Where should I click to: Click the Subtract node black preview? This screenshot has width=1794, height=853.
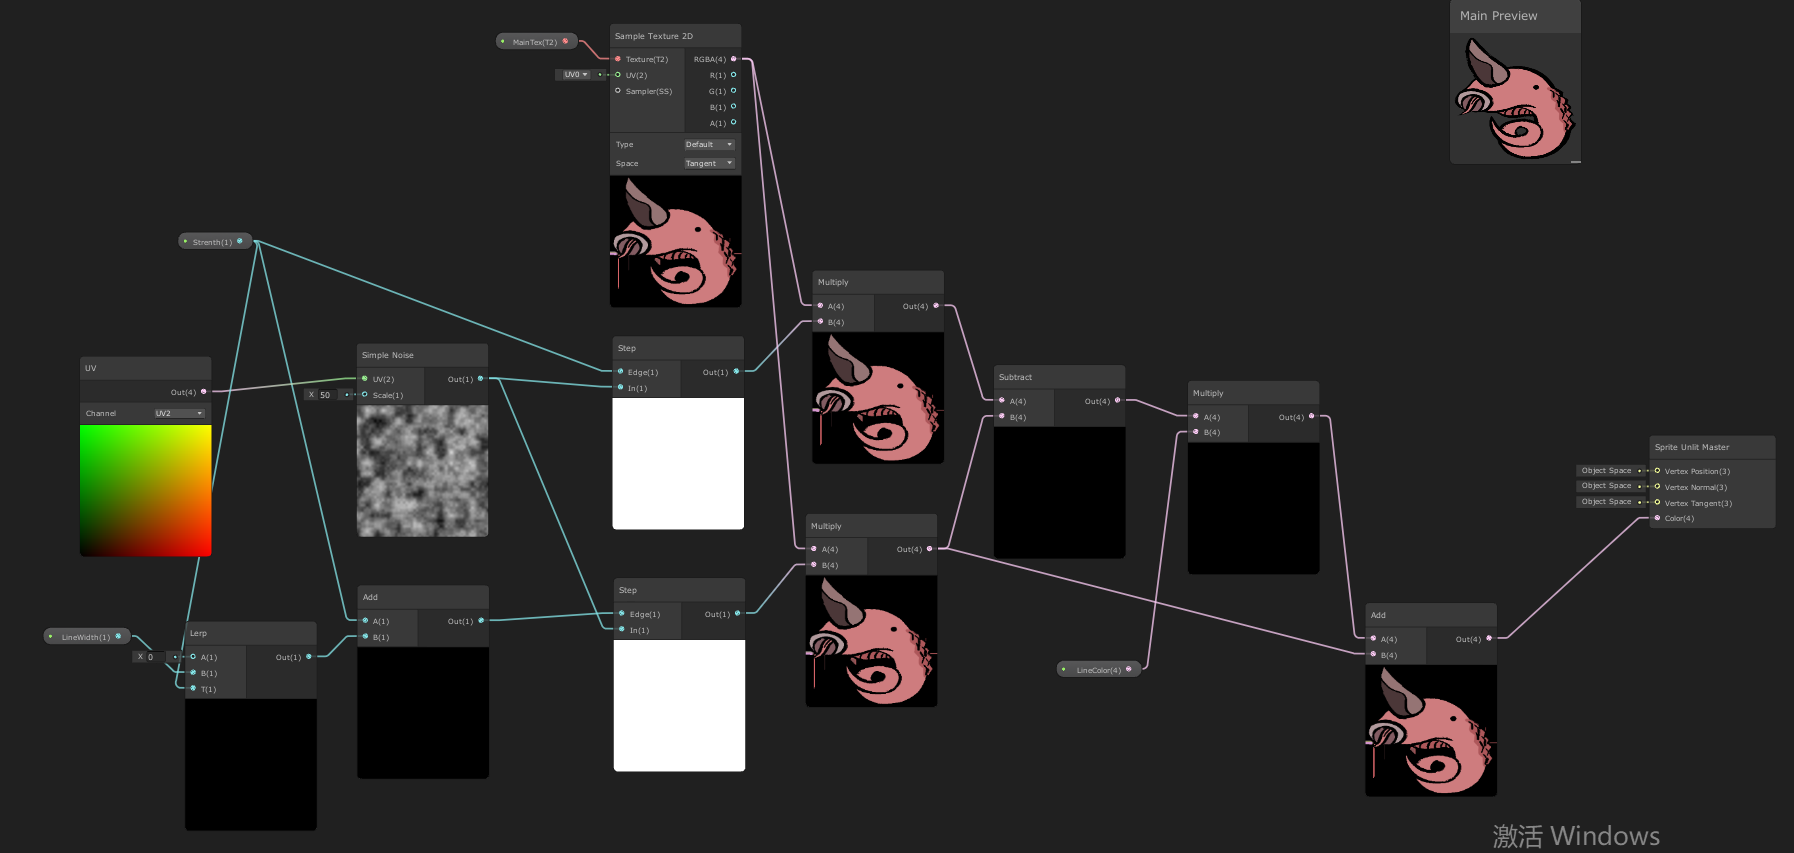tap(1060, 492)
